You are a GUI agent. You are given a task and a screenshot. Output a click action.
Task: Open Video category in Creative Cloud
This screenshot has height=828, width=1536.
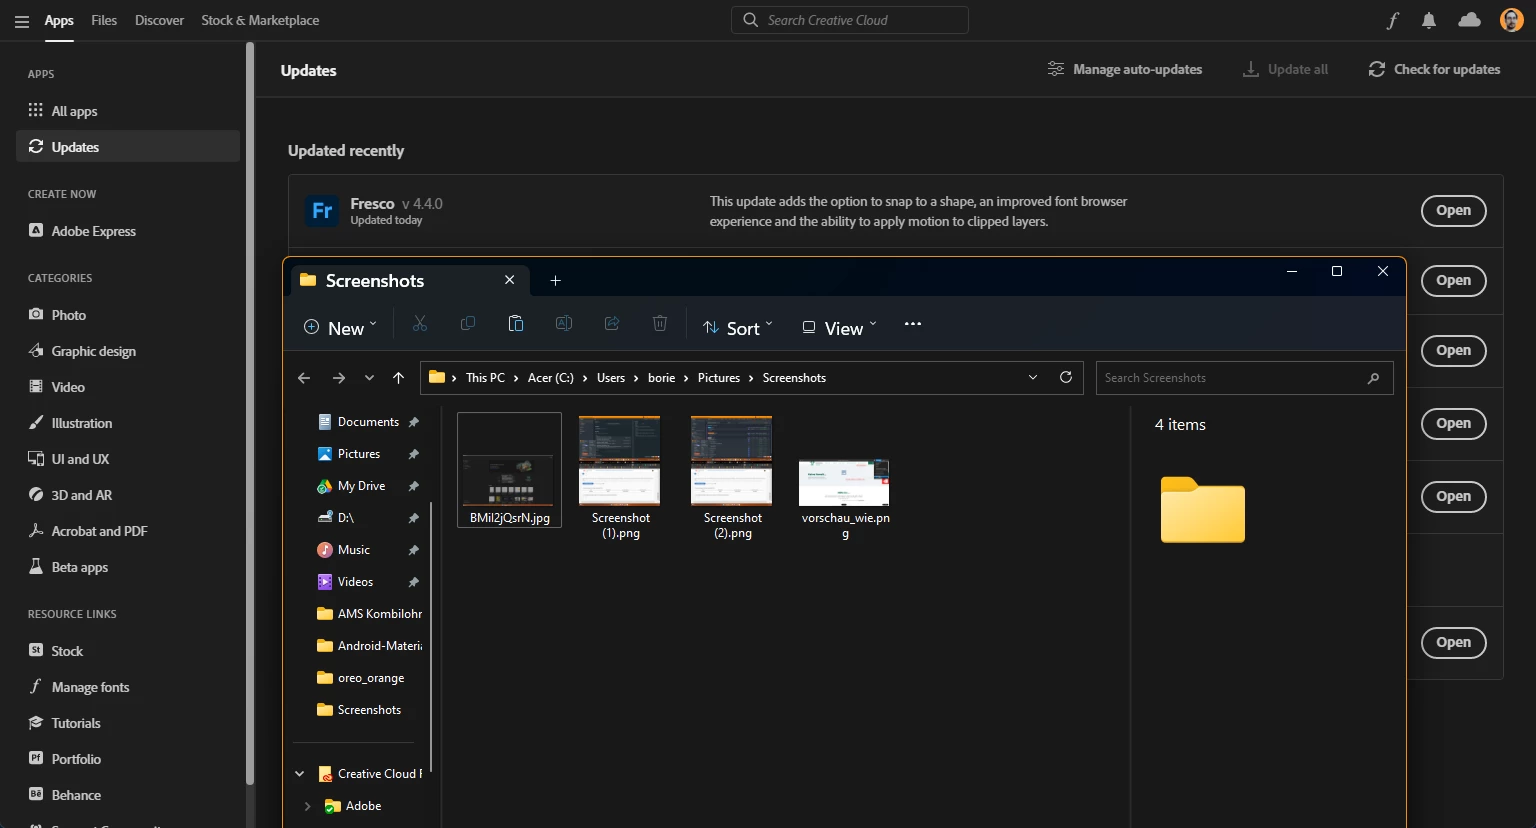(x=128, y=387)
